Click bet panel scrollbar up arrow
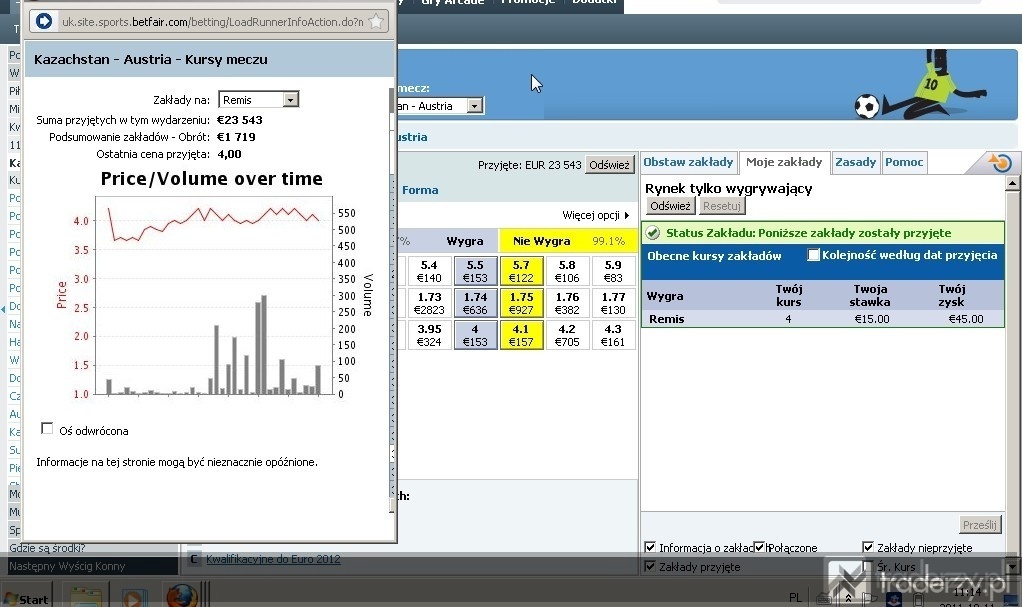 coord(1012,183)
